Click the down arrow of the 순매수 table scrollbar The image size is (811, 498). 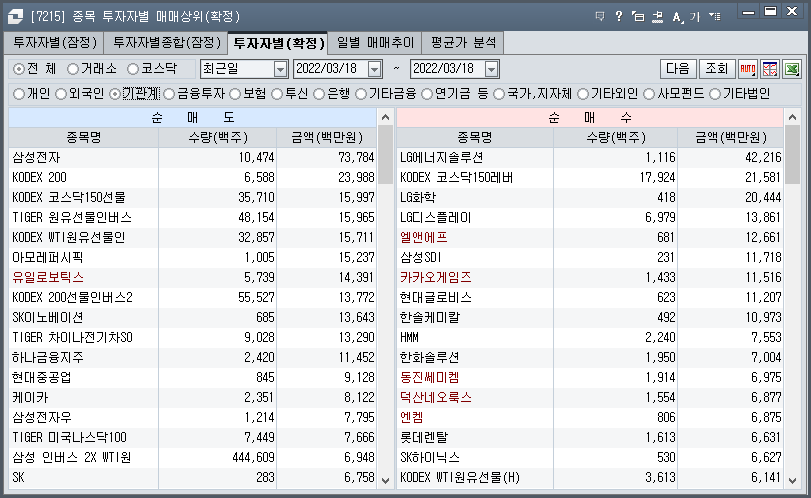click(792, 480)
